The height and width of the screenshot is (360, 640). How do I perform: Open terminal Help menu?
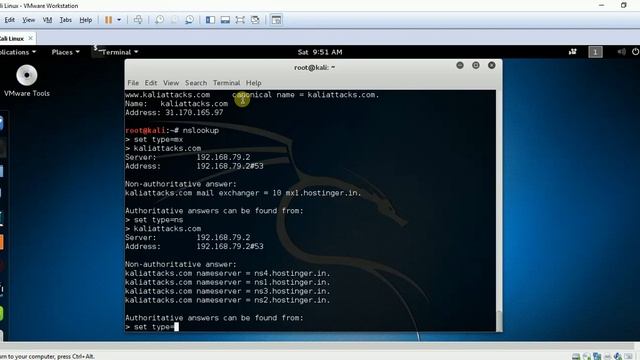(x=253, y=83)
